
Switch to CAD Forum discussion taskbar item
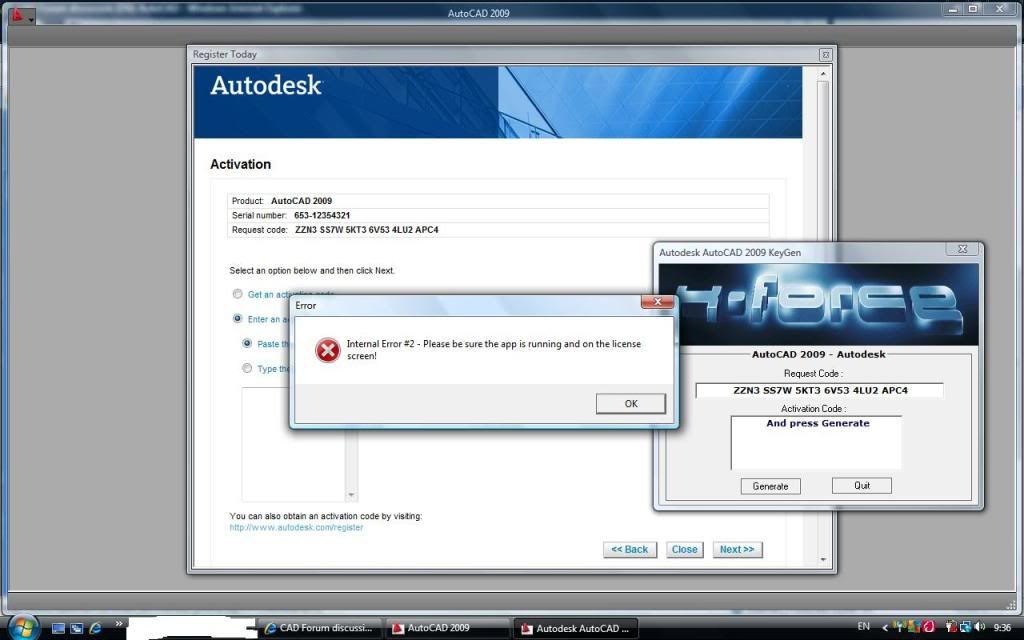click(x=319, y=628)
